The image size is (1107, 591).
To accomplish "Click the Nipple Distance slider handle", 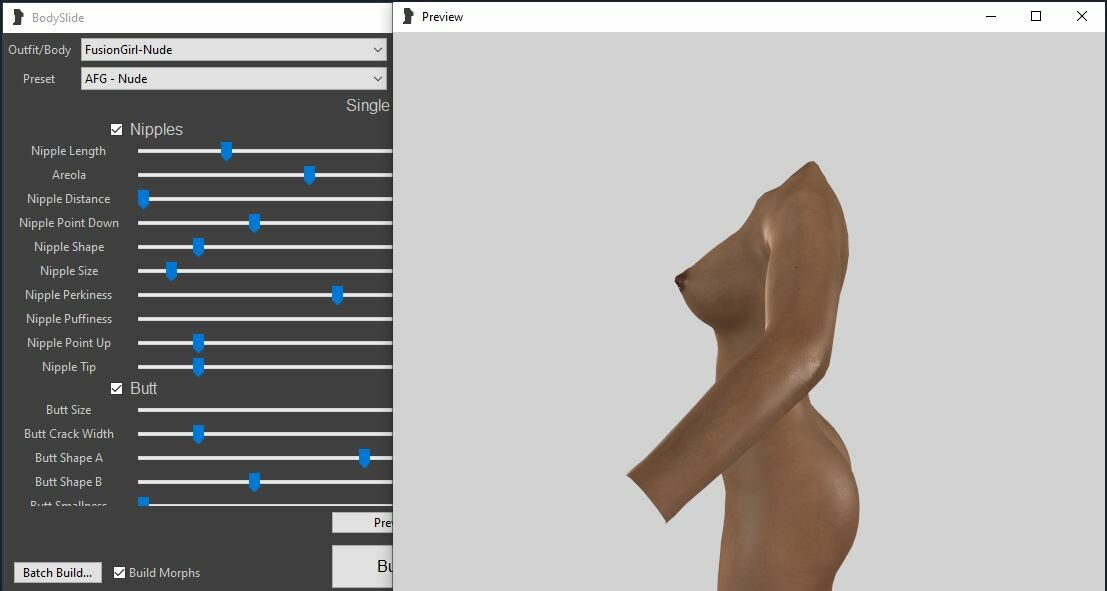I will tap(143, 199).
